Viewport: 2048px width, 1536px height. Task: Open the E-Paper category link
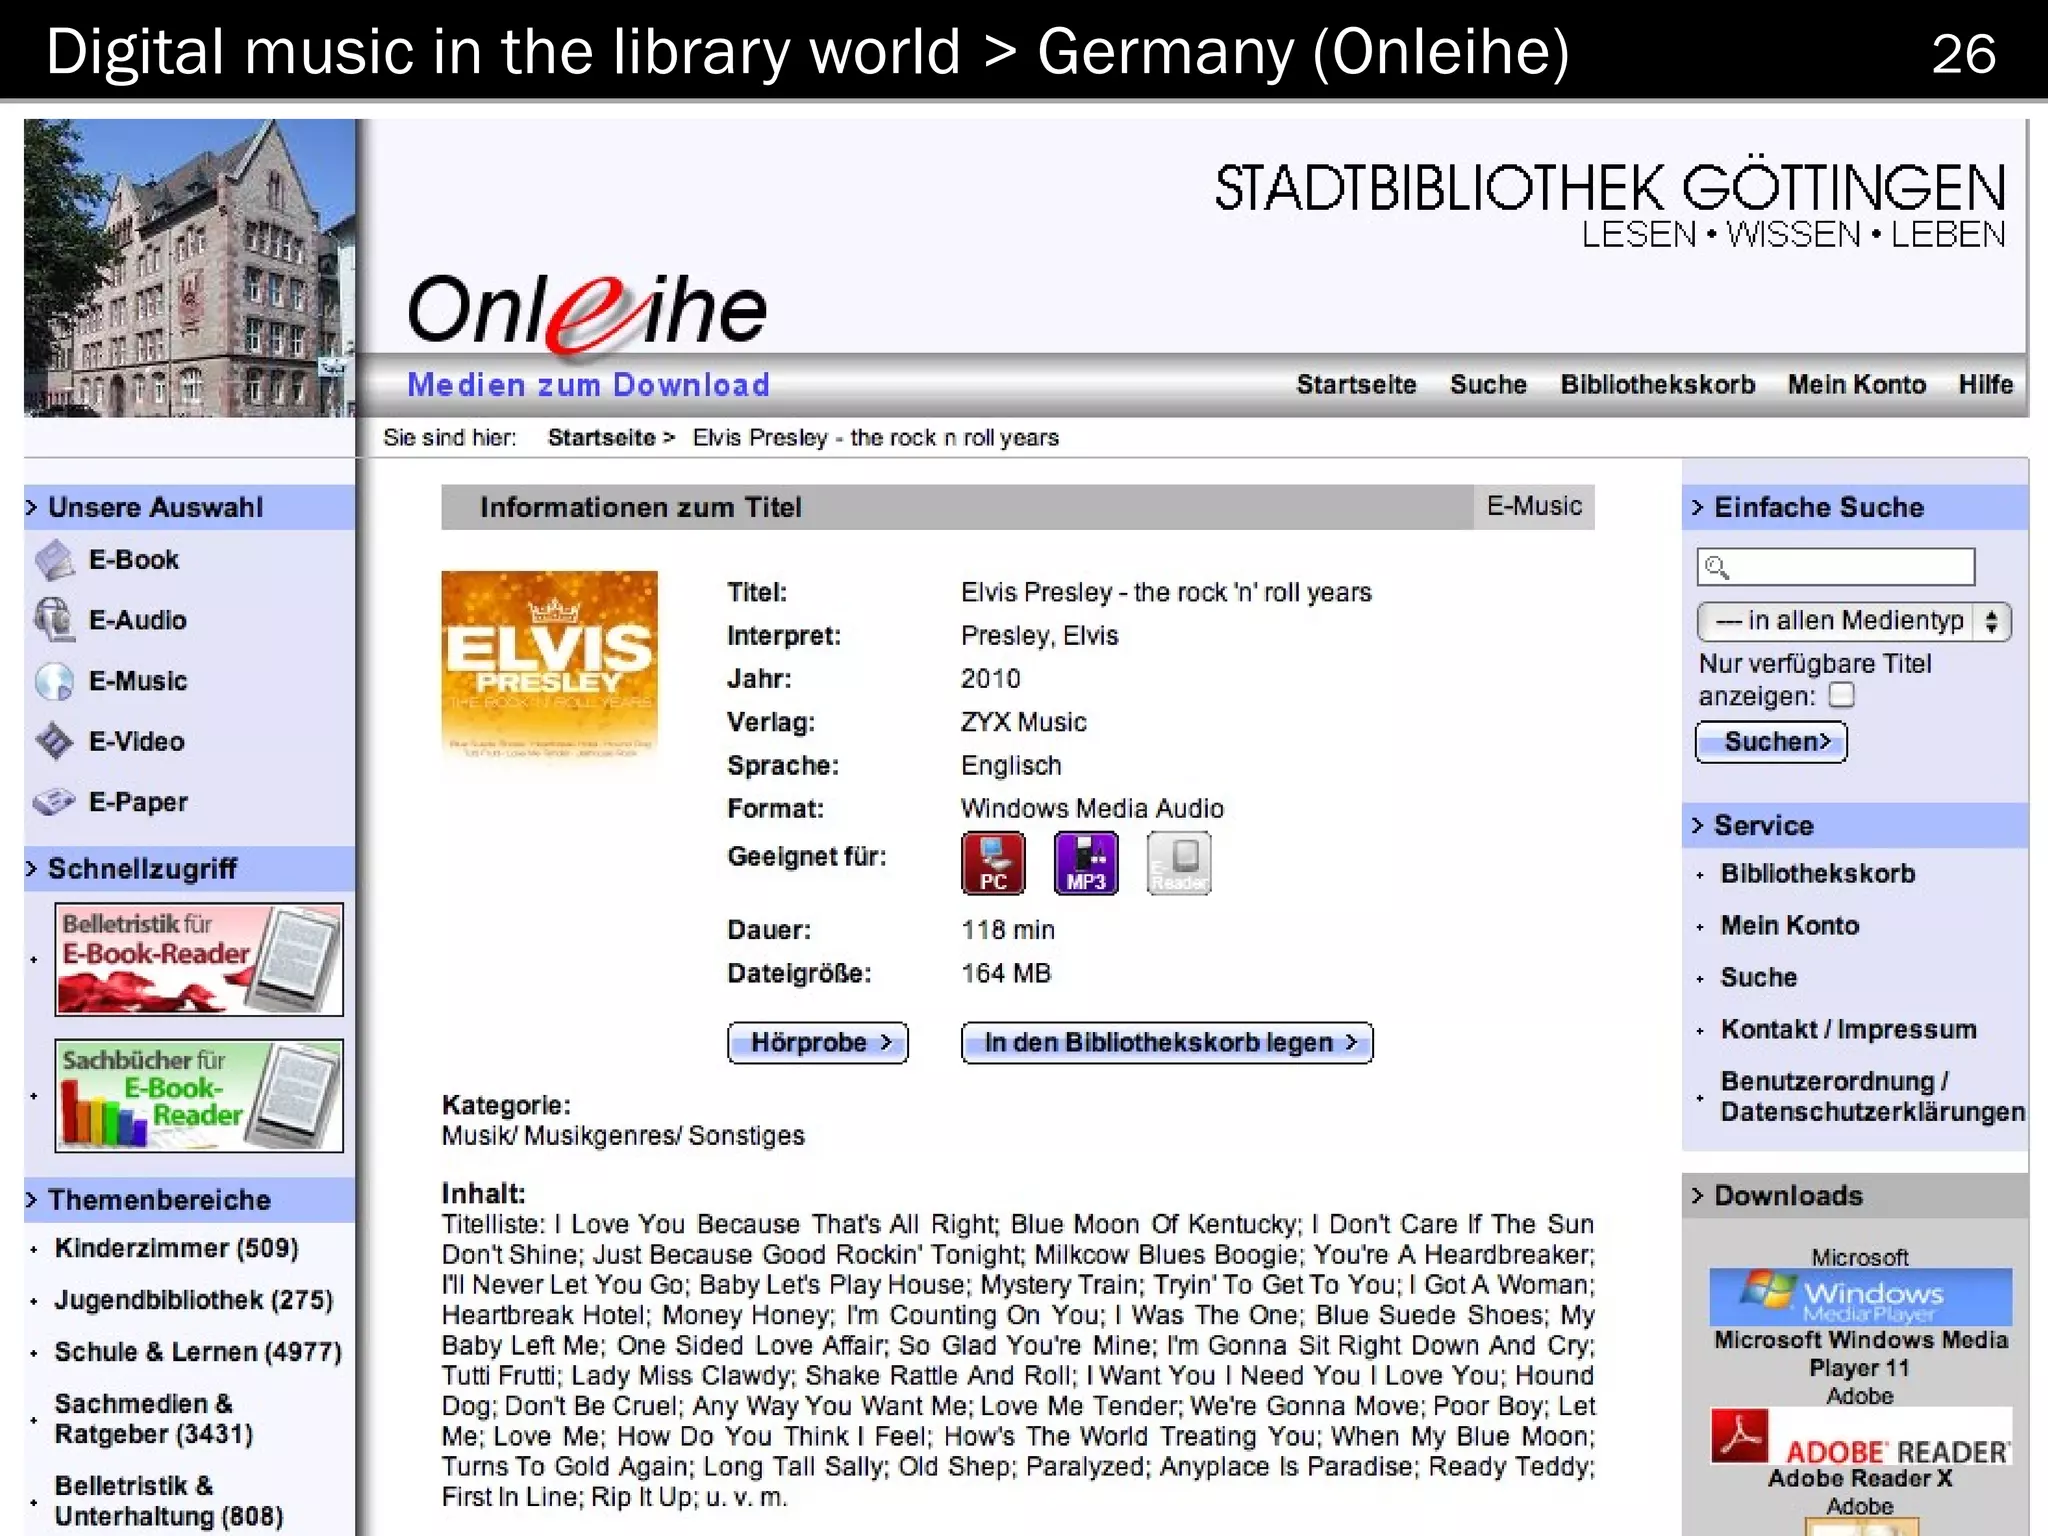point(138,802)
